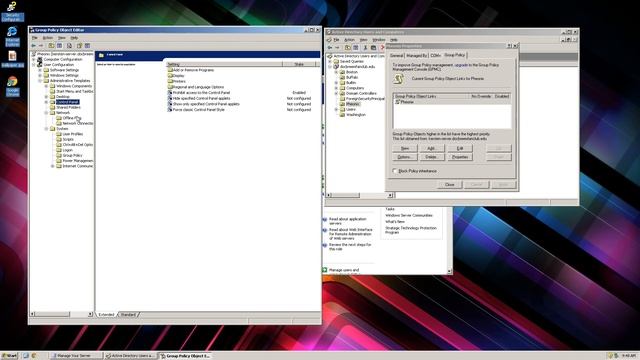Open Google Chrome desktop icon
Screen dimensions: 640x360
click(12, 86)
